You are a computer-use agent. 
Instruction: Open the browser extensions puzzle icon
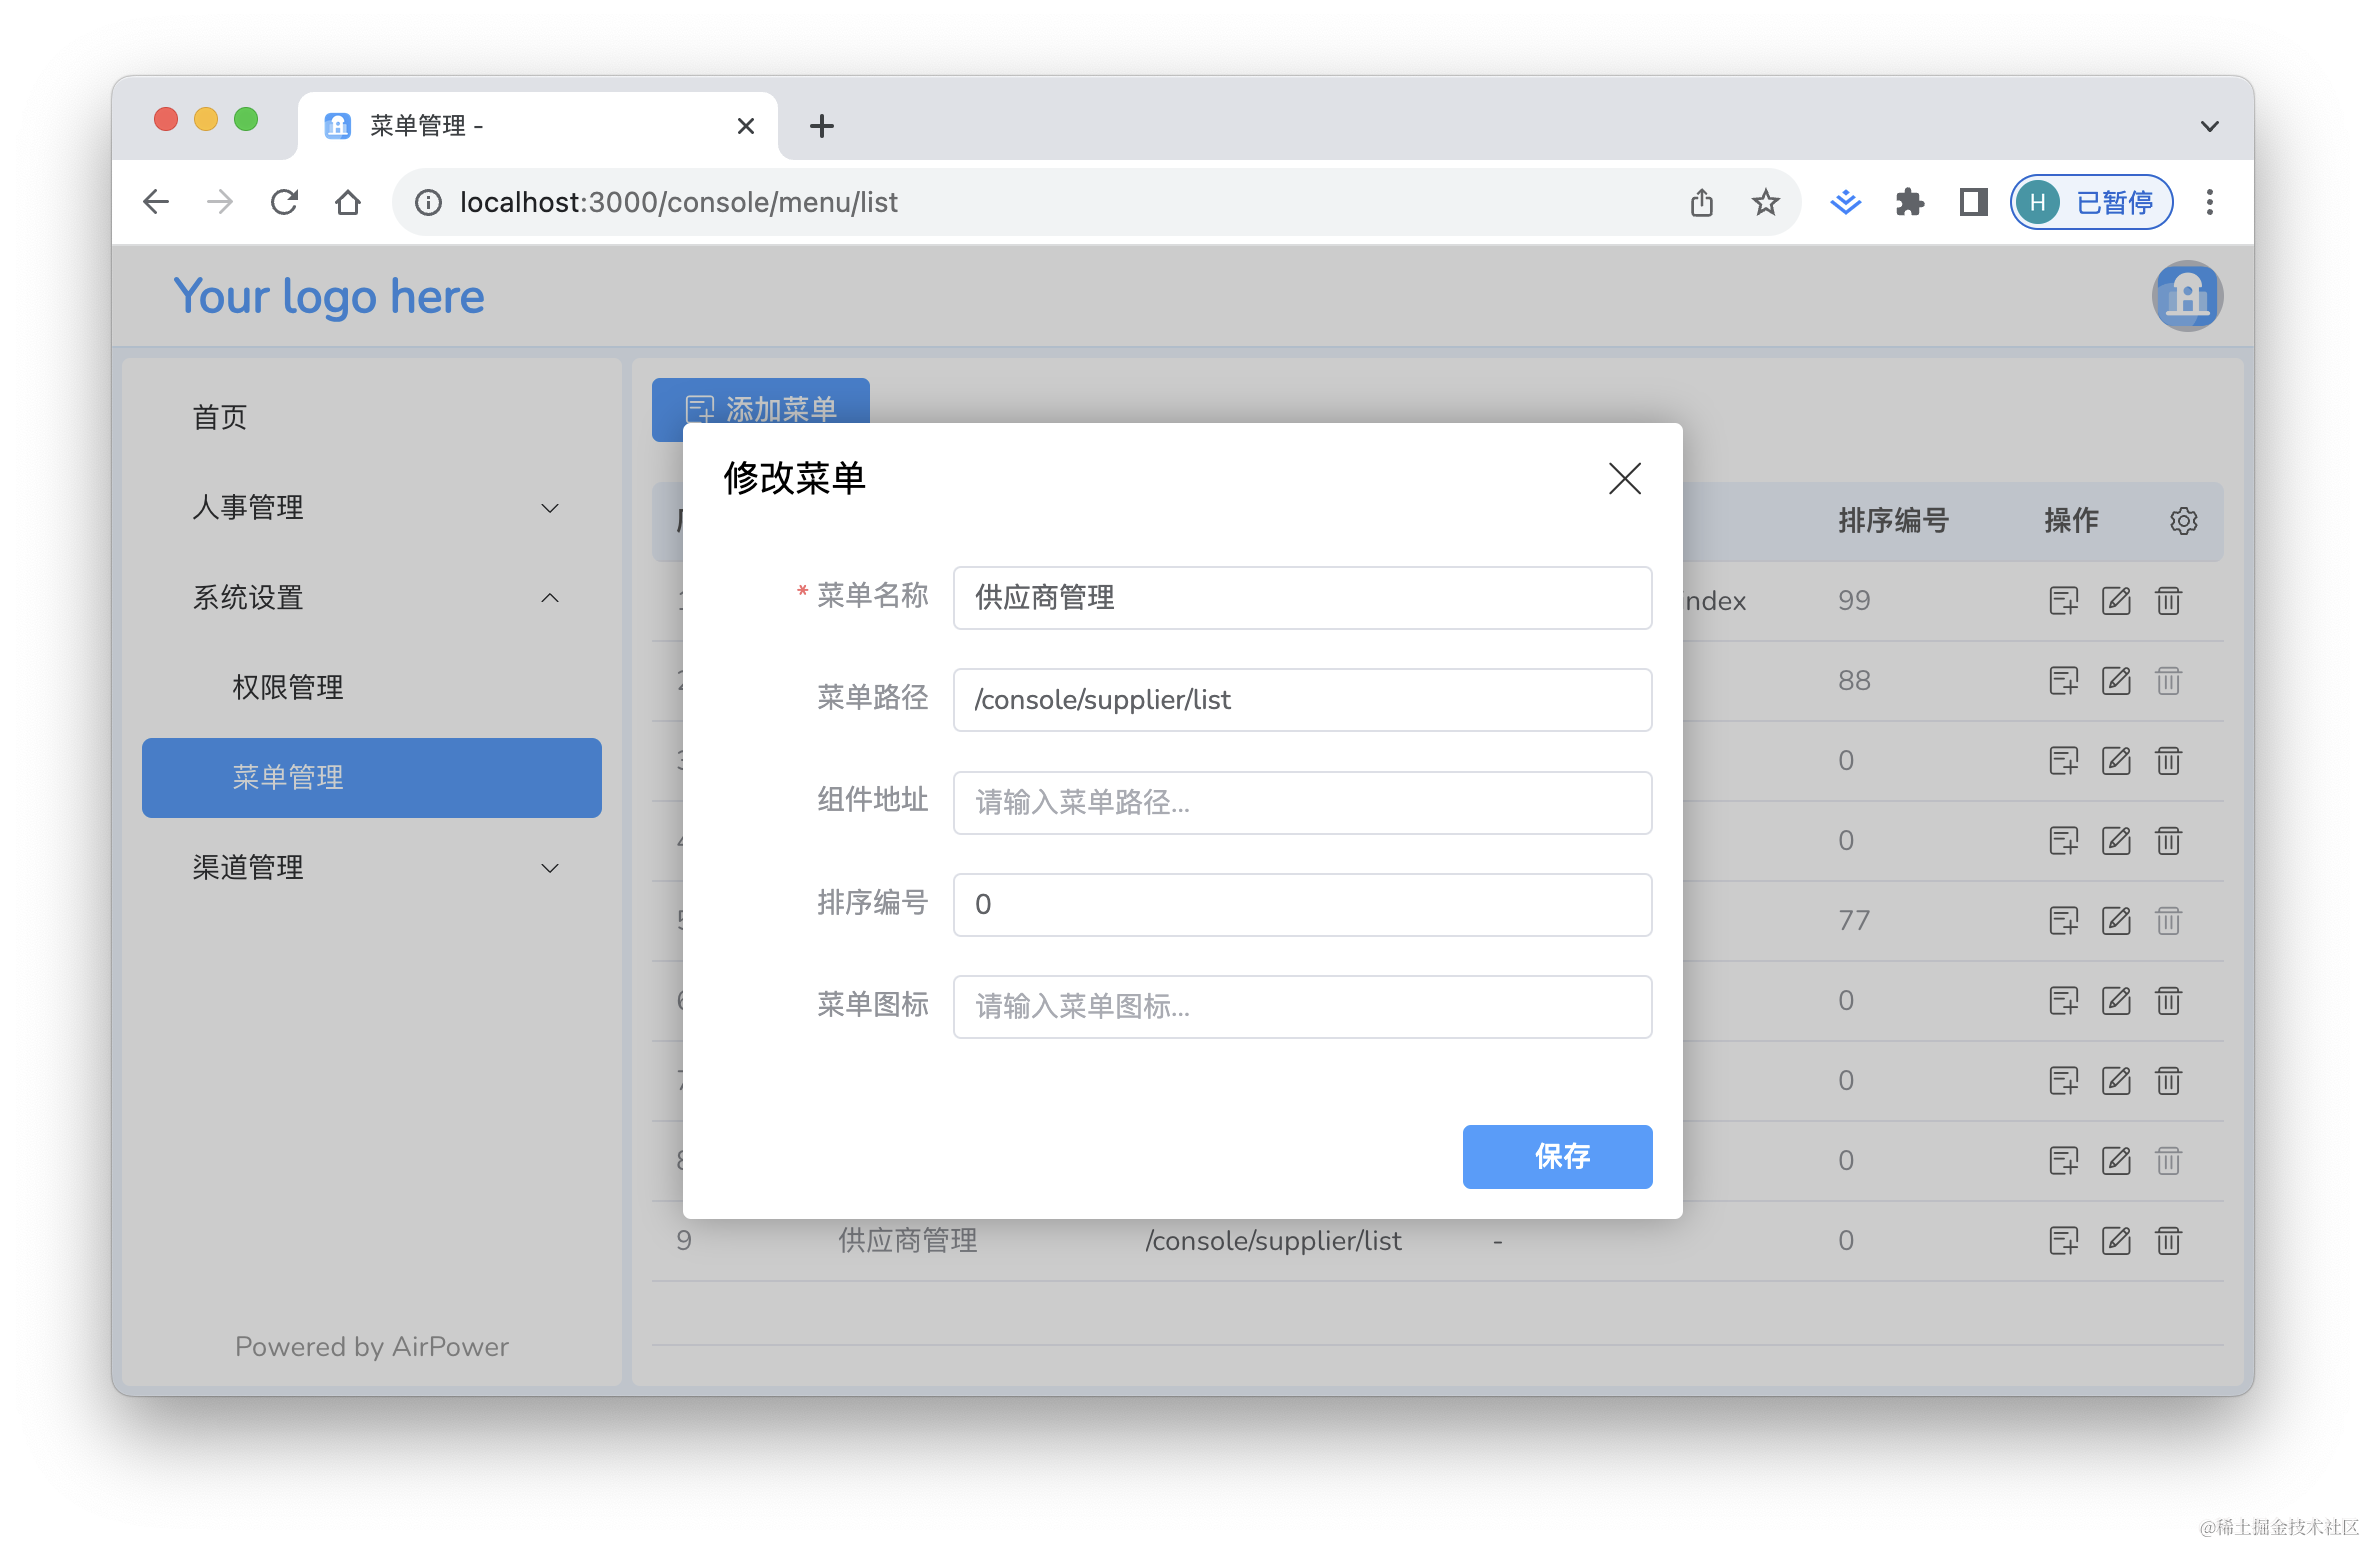(1909, 201)
